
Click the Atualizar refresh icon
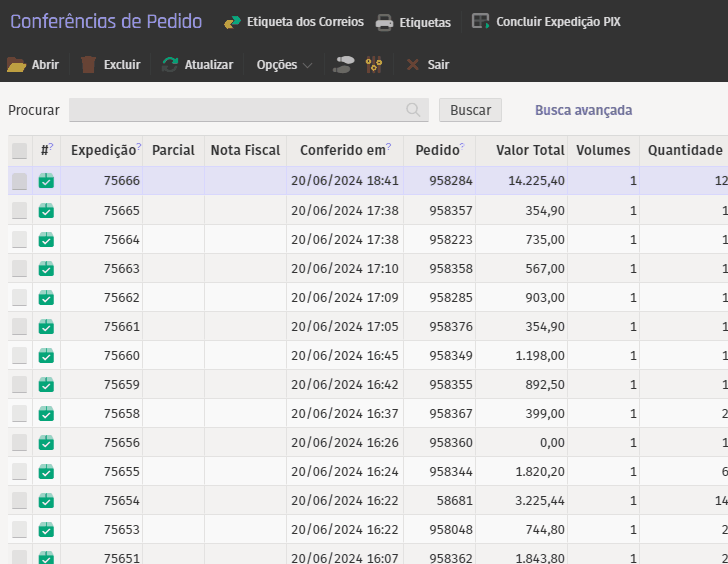[x=170, y=65]
